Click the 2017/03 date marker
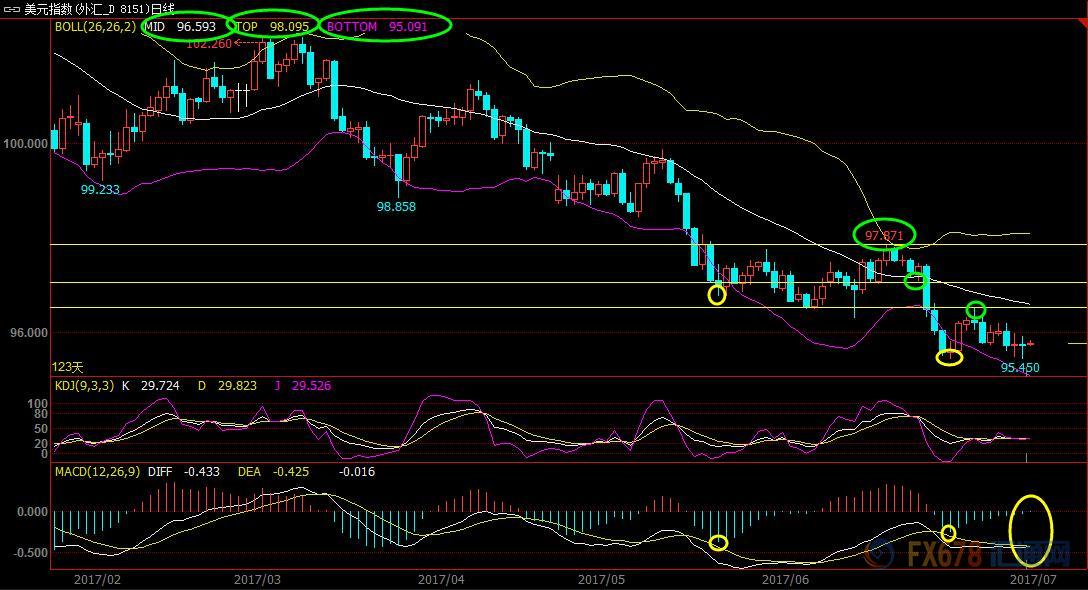Viewport: 1088px width, 590px height. click(x=257, y=579)
